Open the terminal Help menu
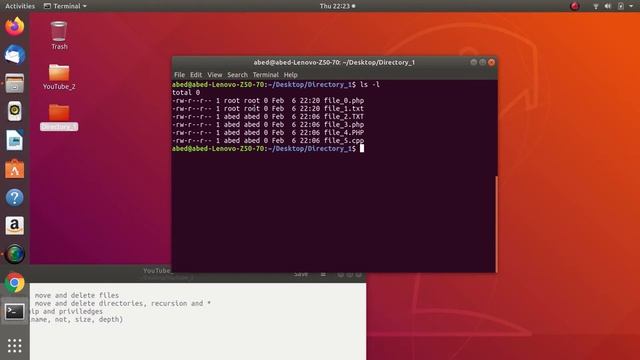The image size is (640, 360). coord(291,75)
